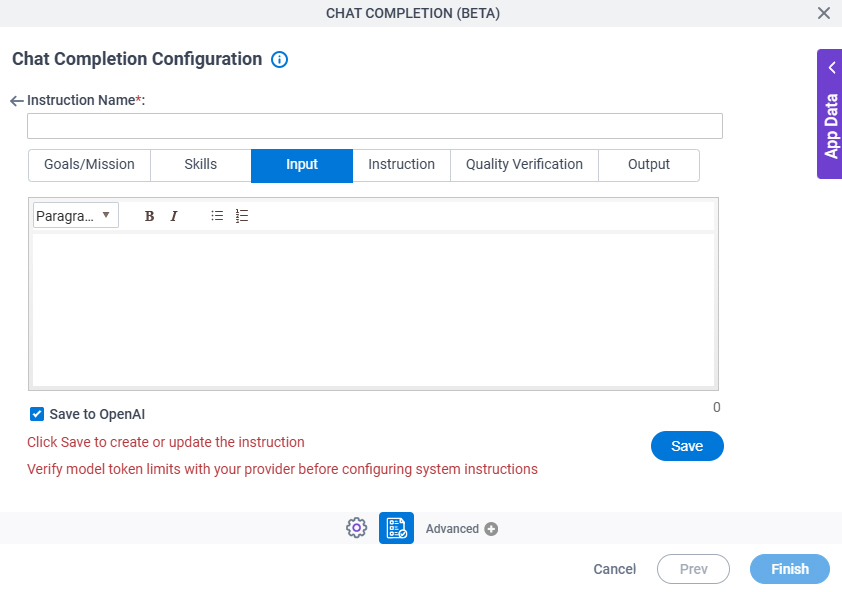This screenshot has width=842, height=592.
Task: Click the Advanced label
Action: point(452,529)
